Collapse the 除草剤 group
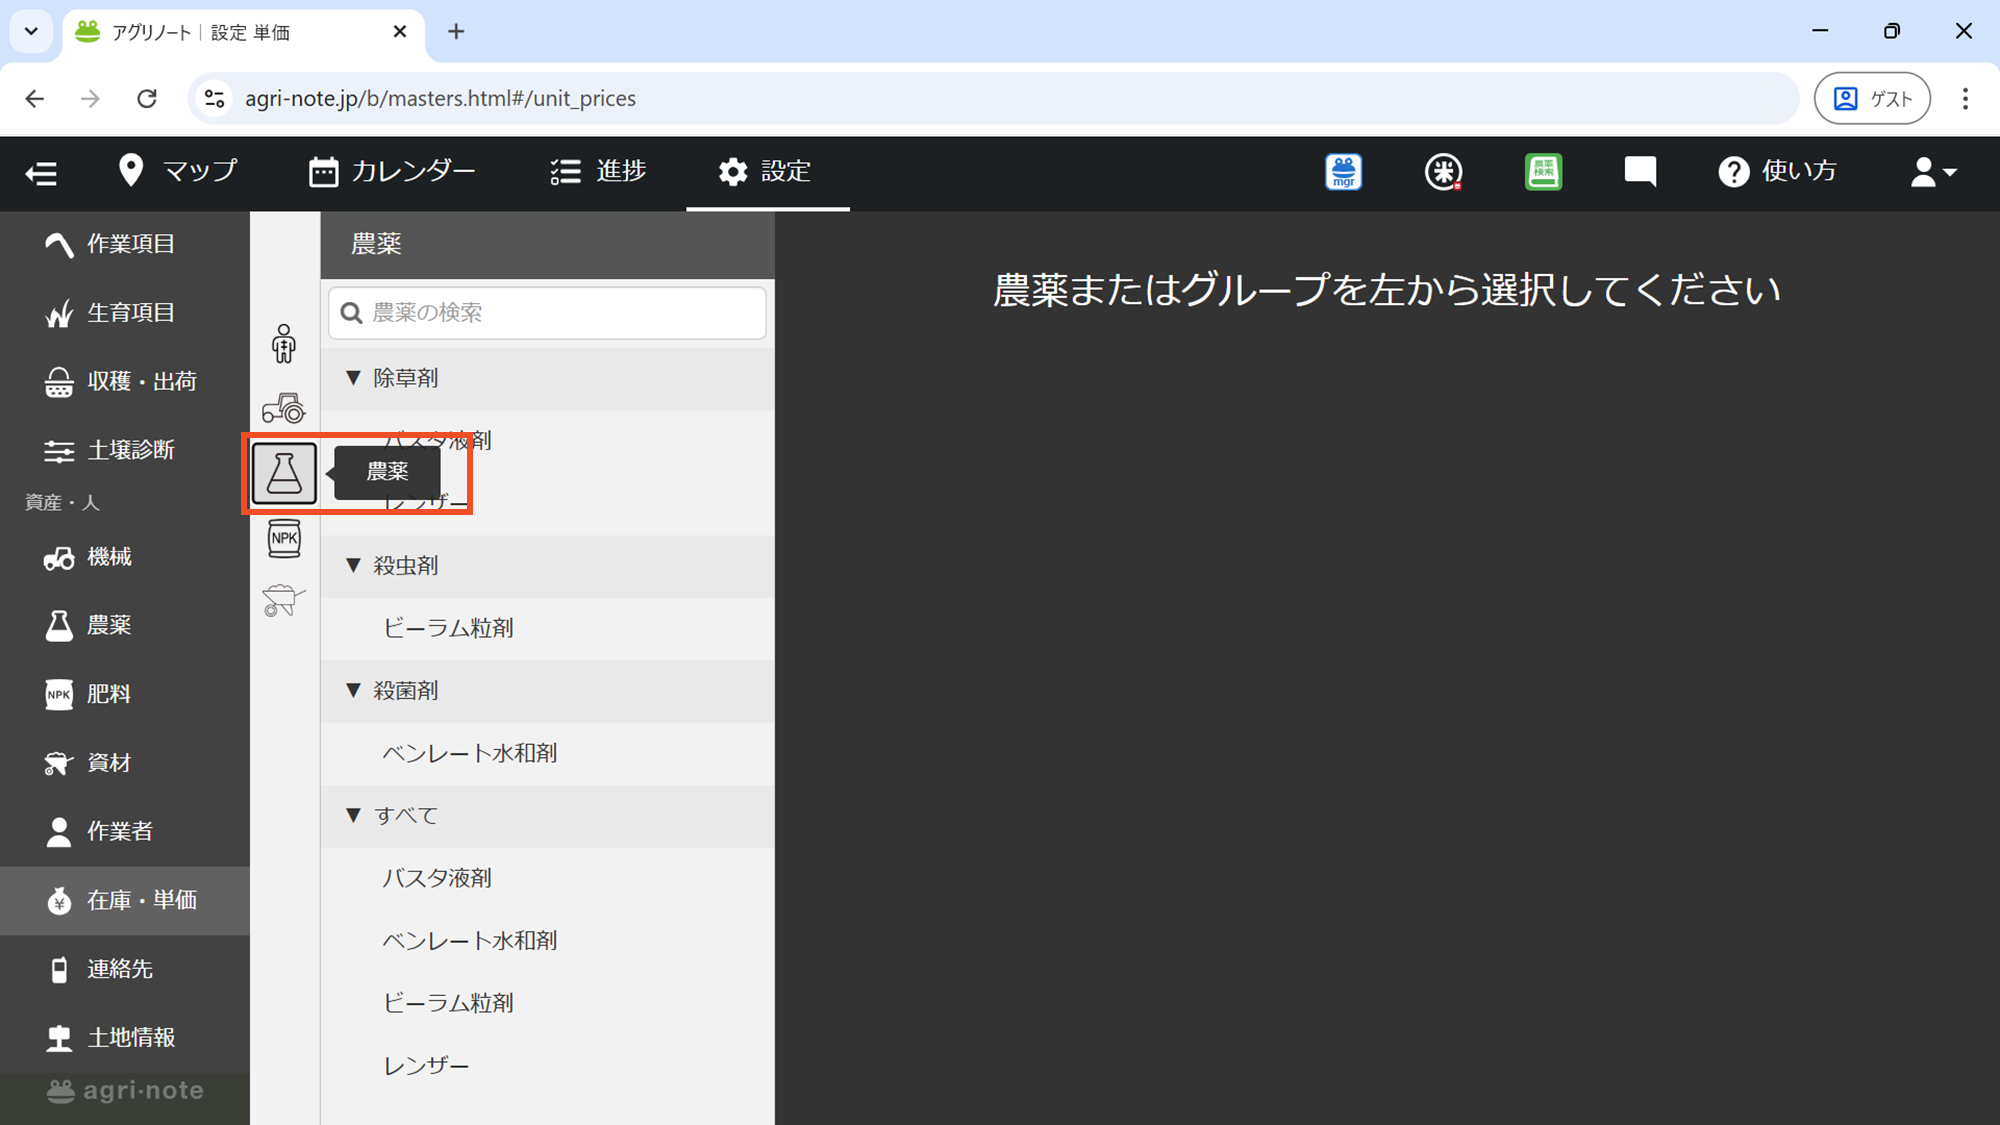 547,378
